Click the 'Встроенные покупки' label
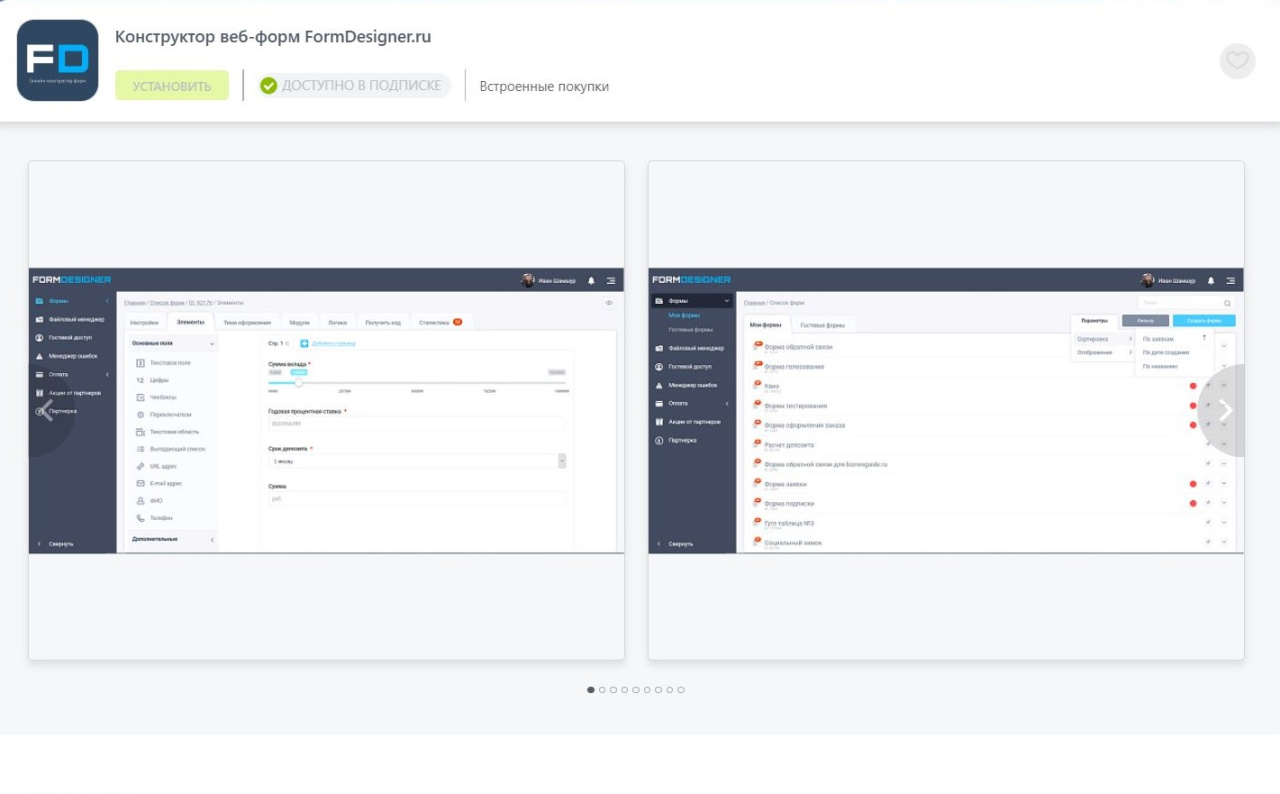Screen dimensions: 1280x794 (x=544, y=86)
